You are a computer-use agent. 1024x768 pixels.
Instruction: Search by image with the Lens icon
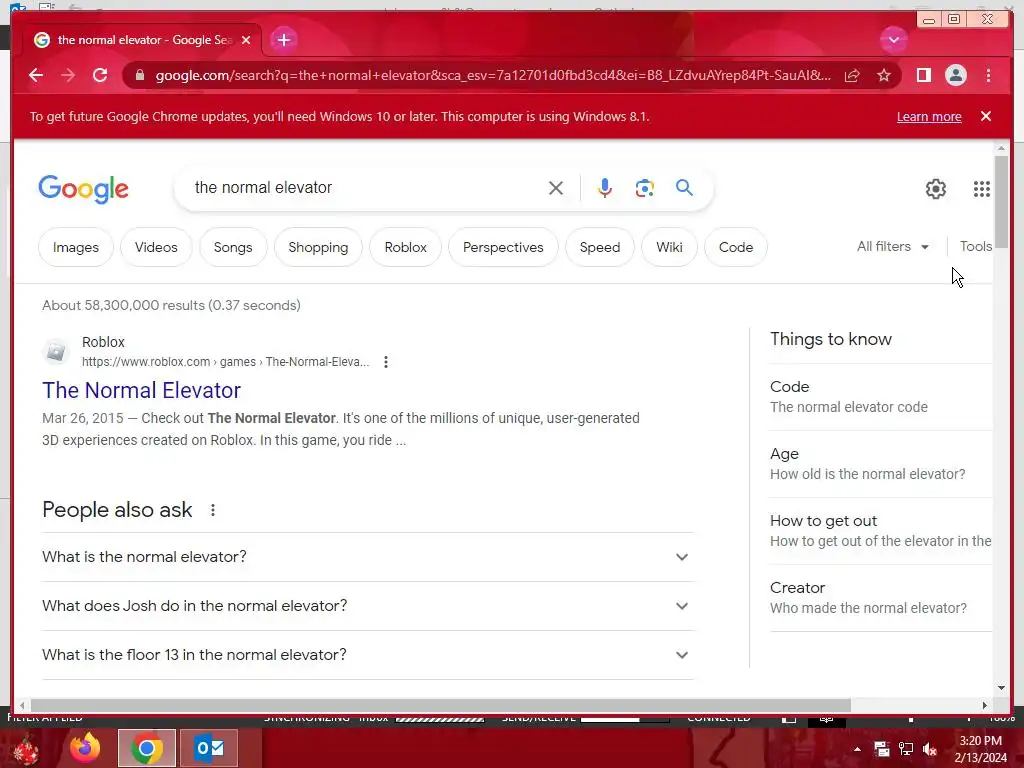tap(644, 188)
